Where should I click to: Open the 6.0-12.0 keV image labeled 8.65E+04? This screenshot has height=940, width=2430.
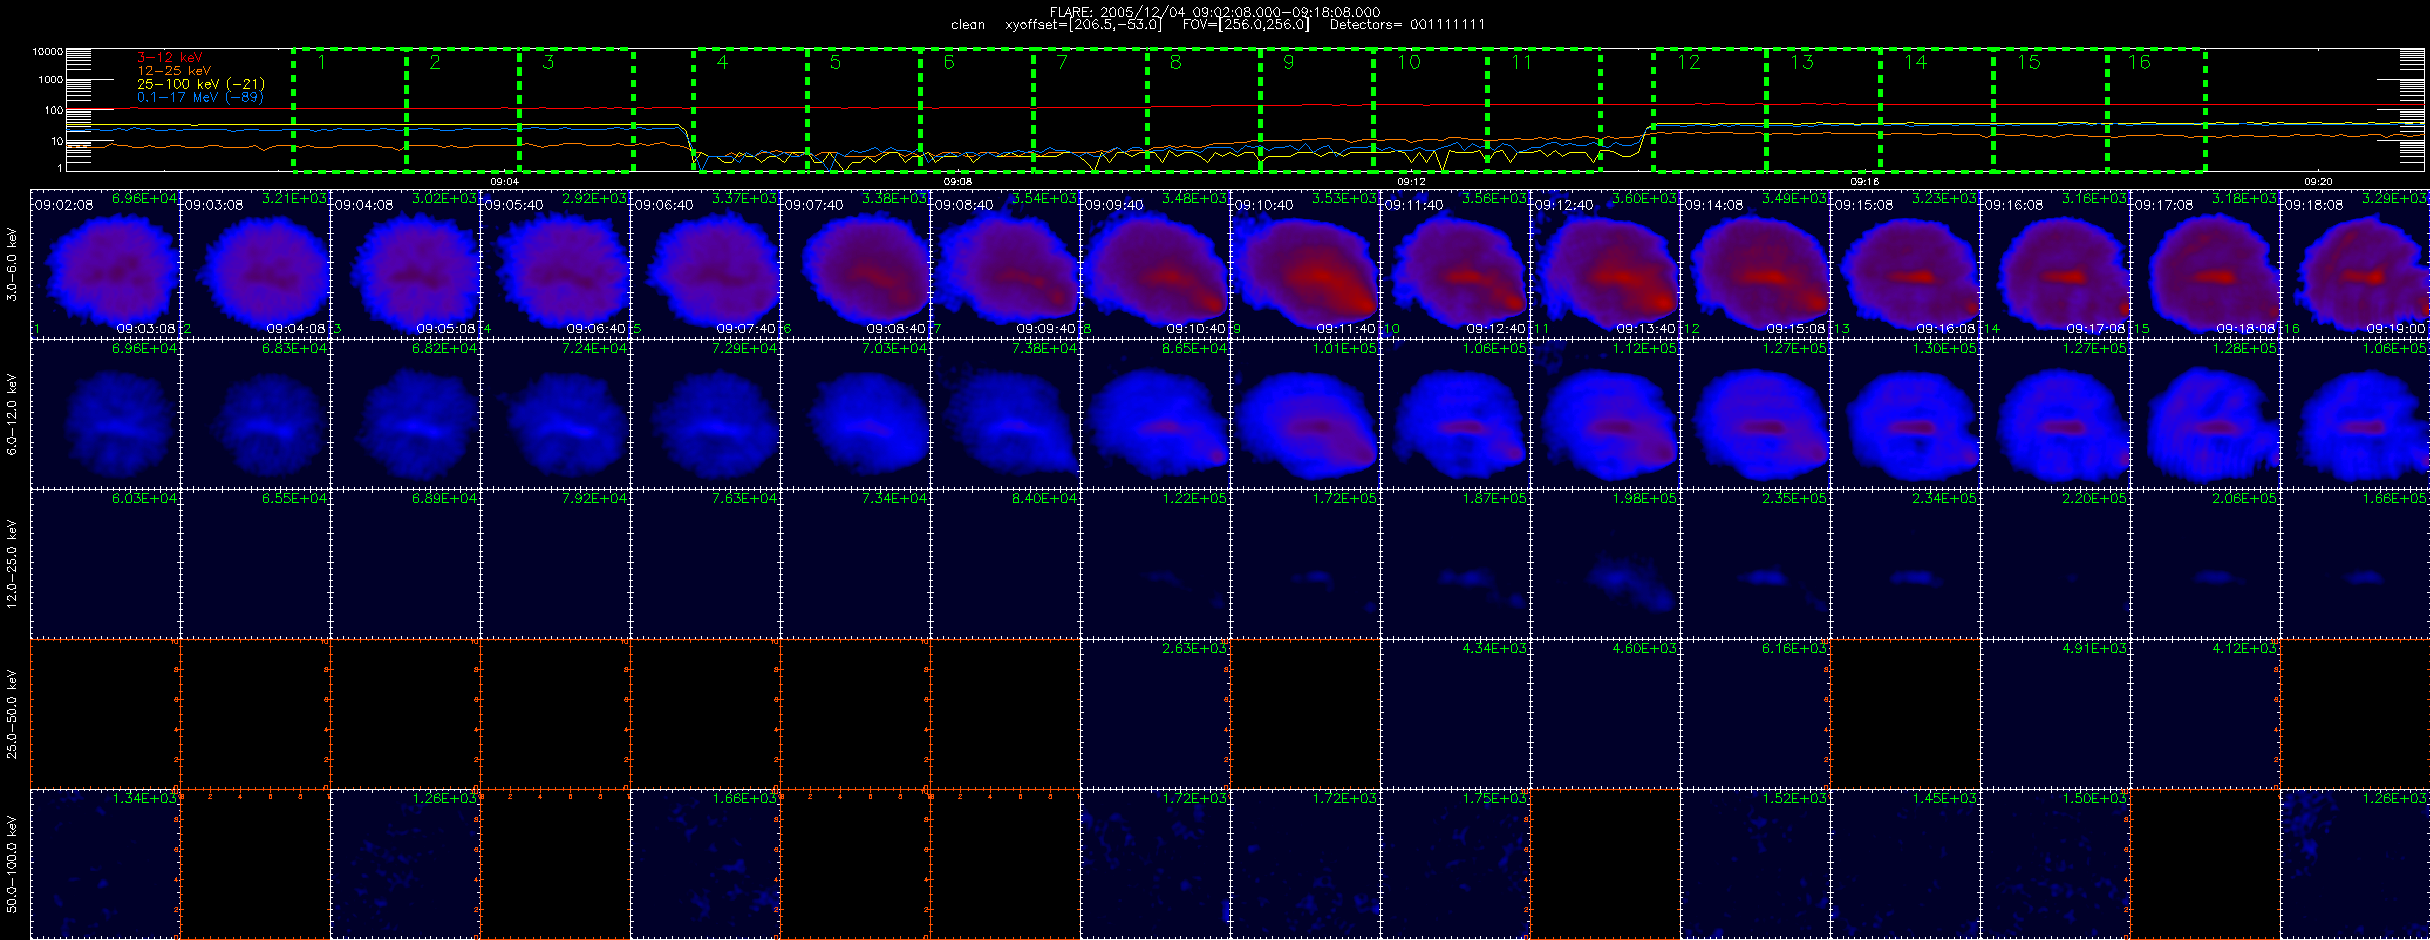coord(1156,414)
